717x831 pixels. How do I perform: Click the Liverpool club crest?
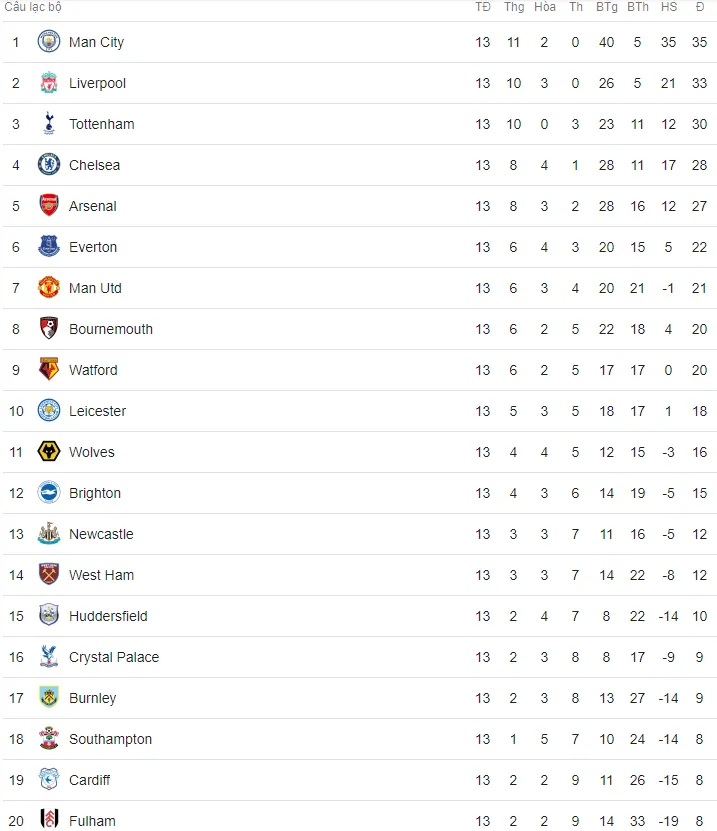coord(49,83)
